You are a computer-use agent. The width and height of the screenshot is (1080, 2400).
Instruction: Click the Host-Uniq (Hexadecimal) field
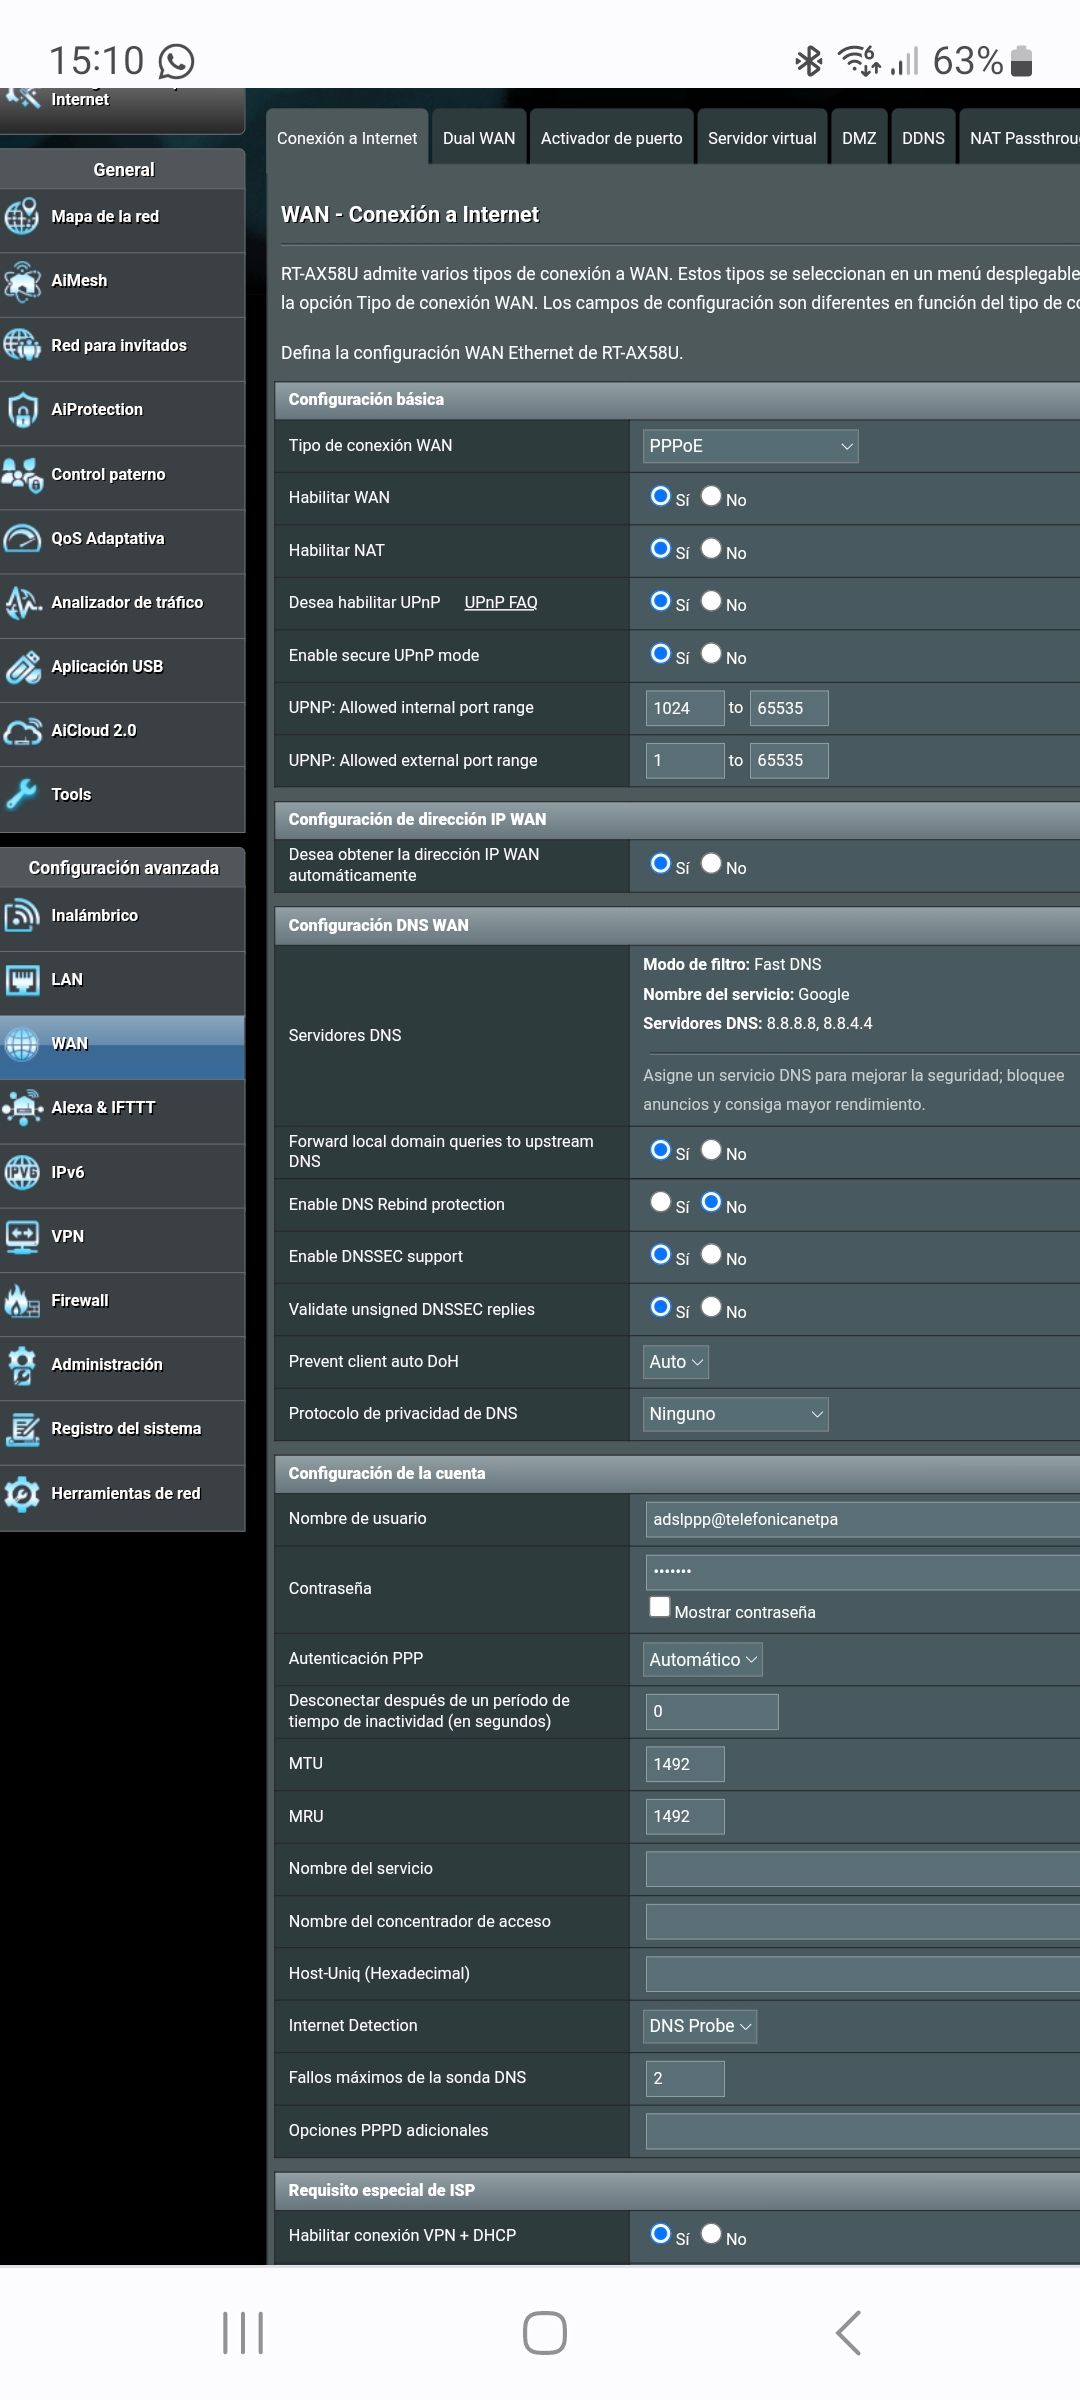click(x=863, y=1974)
